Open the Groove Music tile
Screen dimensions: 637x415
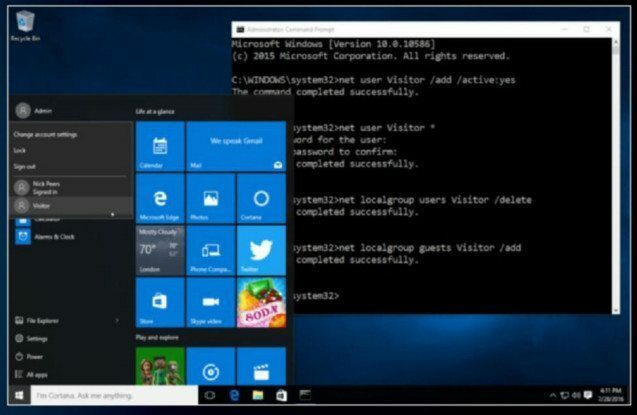click(x=210, y=366)
